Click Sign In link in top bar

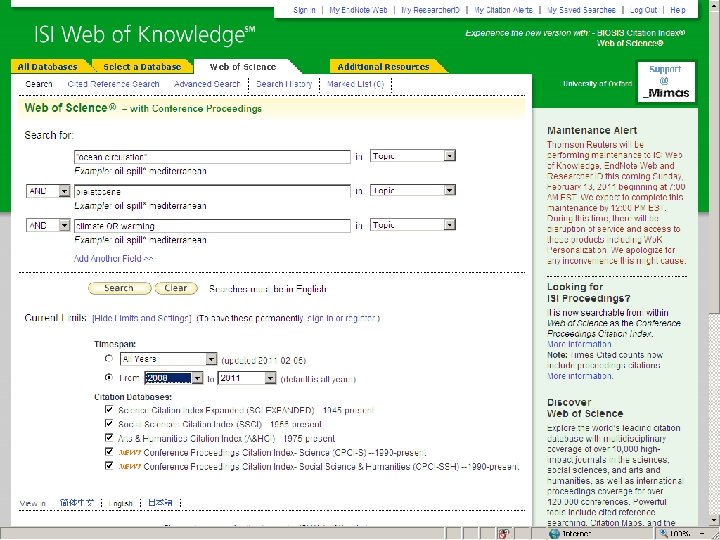(x=304, y=10)
